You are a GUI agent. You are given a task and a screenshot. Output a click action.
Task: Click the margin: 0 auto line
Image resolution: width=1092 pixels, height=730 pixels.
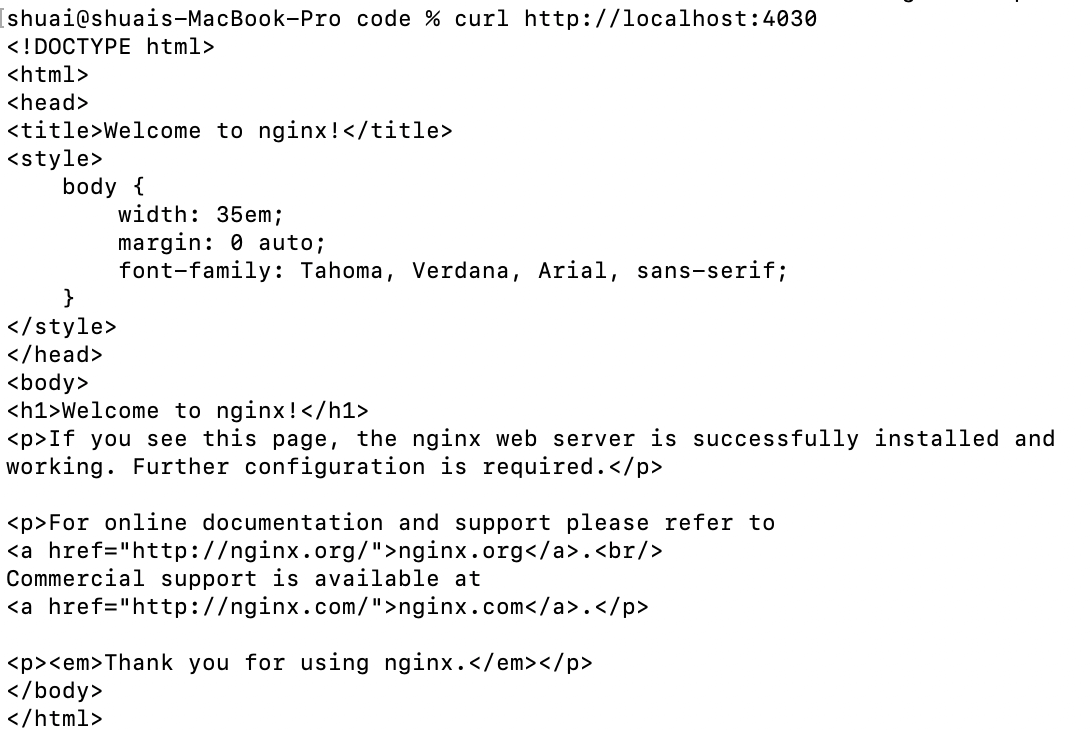pos(221,243)
